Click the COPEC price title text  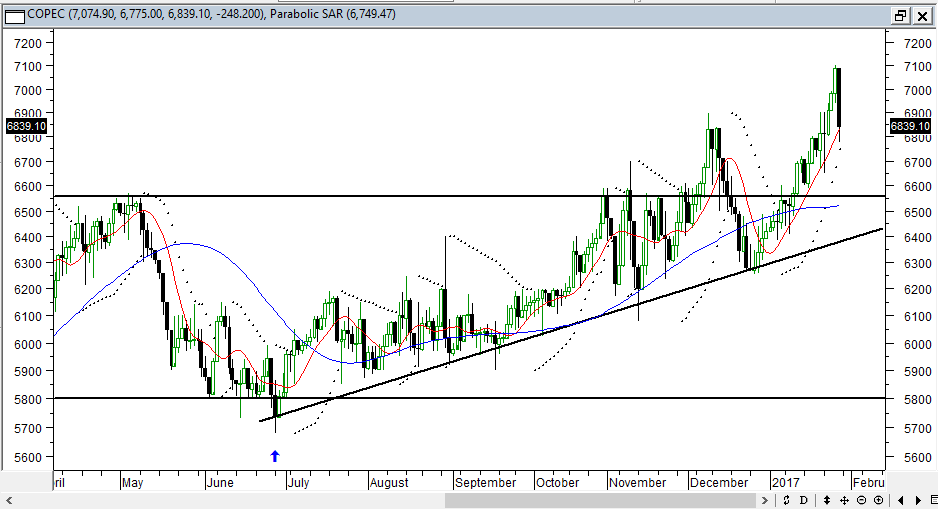tap(146, 14)
